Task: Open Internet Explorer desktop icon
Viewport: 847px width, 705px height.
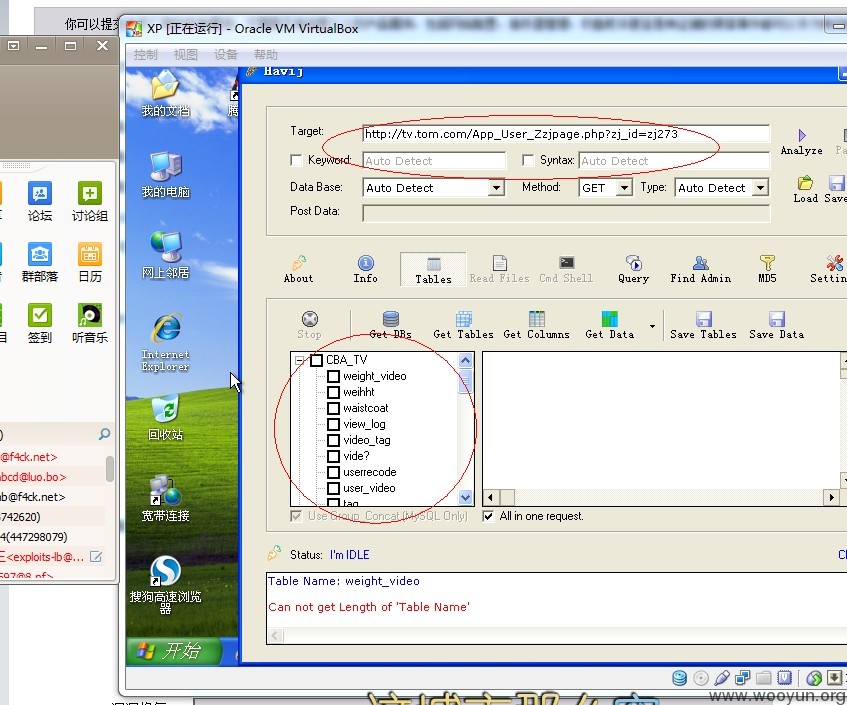Action: pyautogui.click(x=165, y=342)
